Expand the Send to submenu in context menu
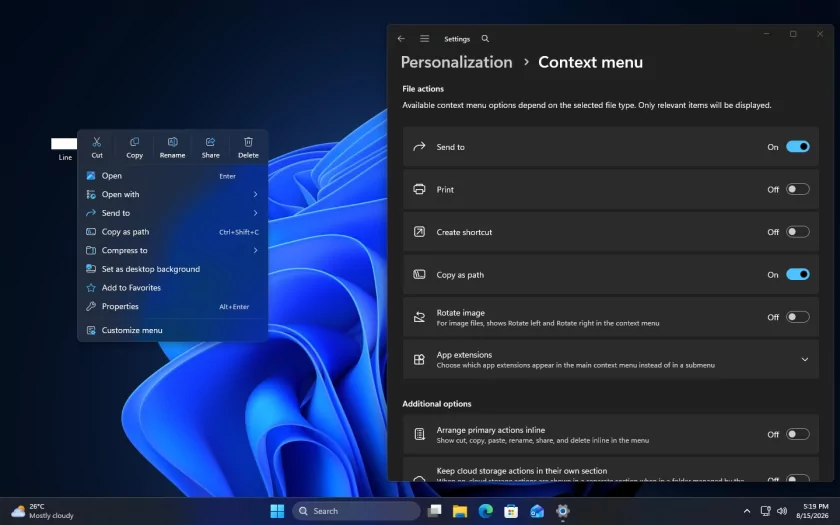840x525 pixels. (172, 213)
